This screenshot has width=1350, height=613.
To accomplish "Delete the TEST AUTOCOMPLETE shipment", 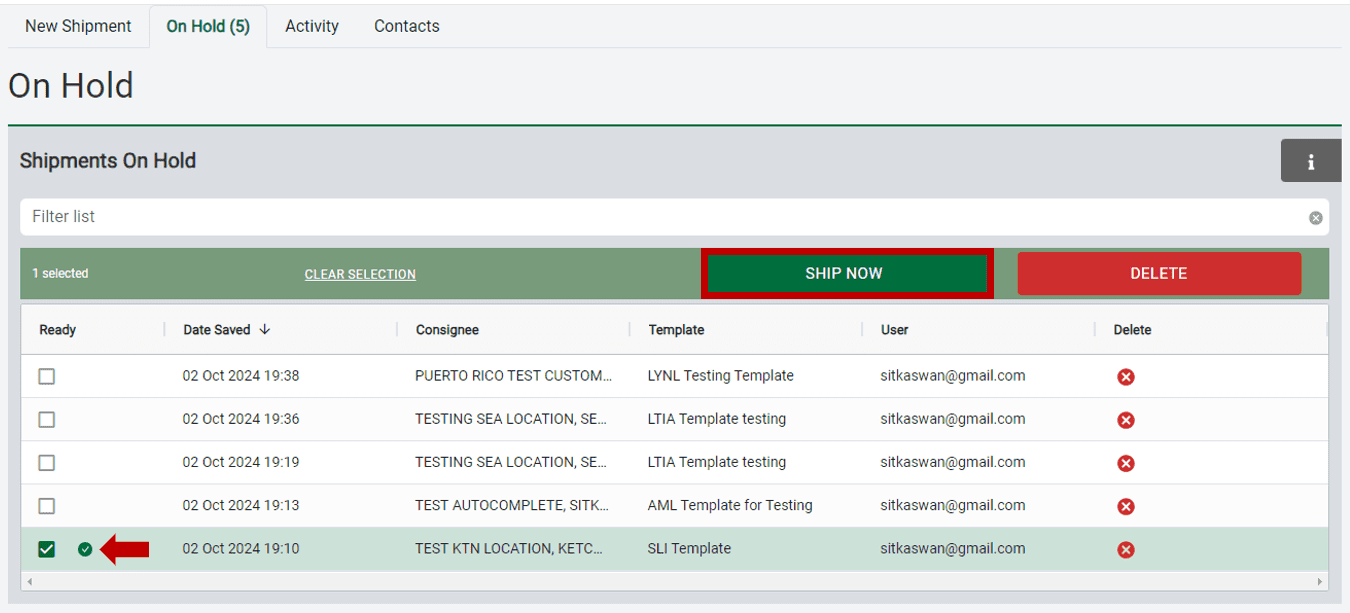I will (1126, 505).
